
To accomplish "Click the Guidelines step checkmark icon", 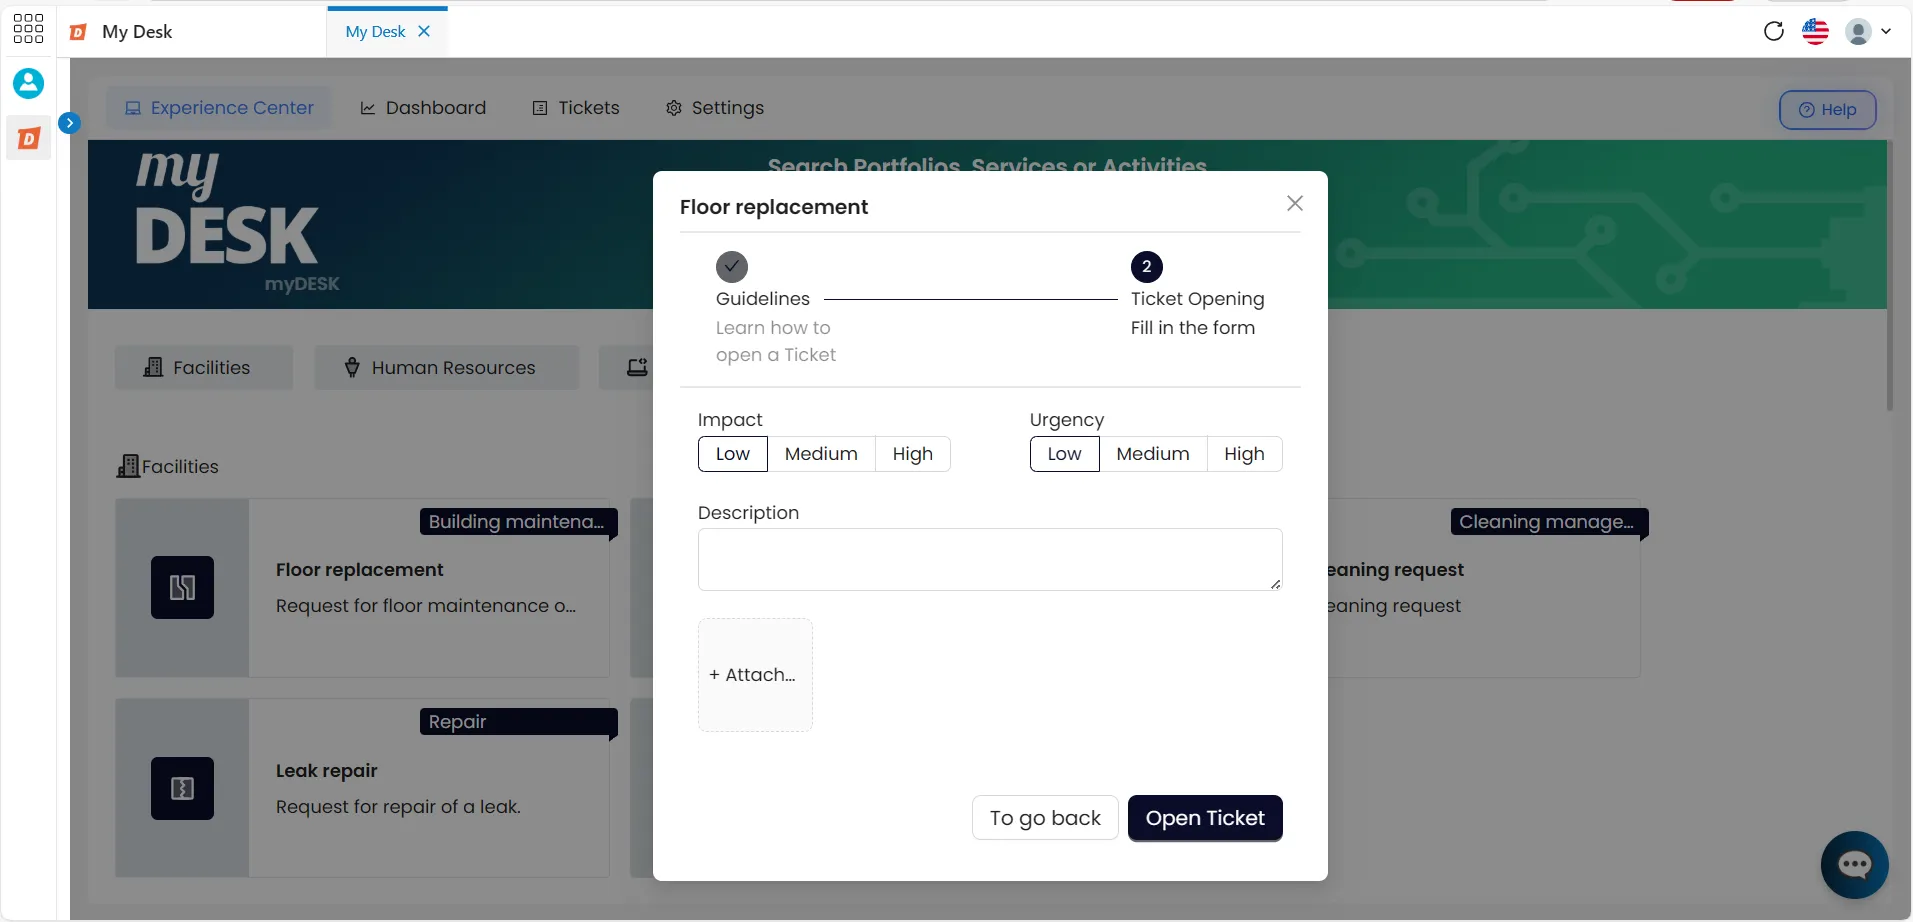I will click(732, 267).
